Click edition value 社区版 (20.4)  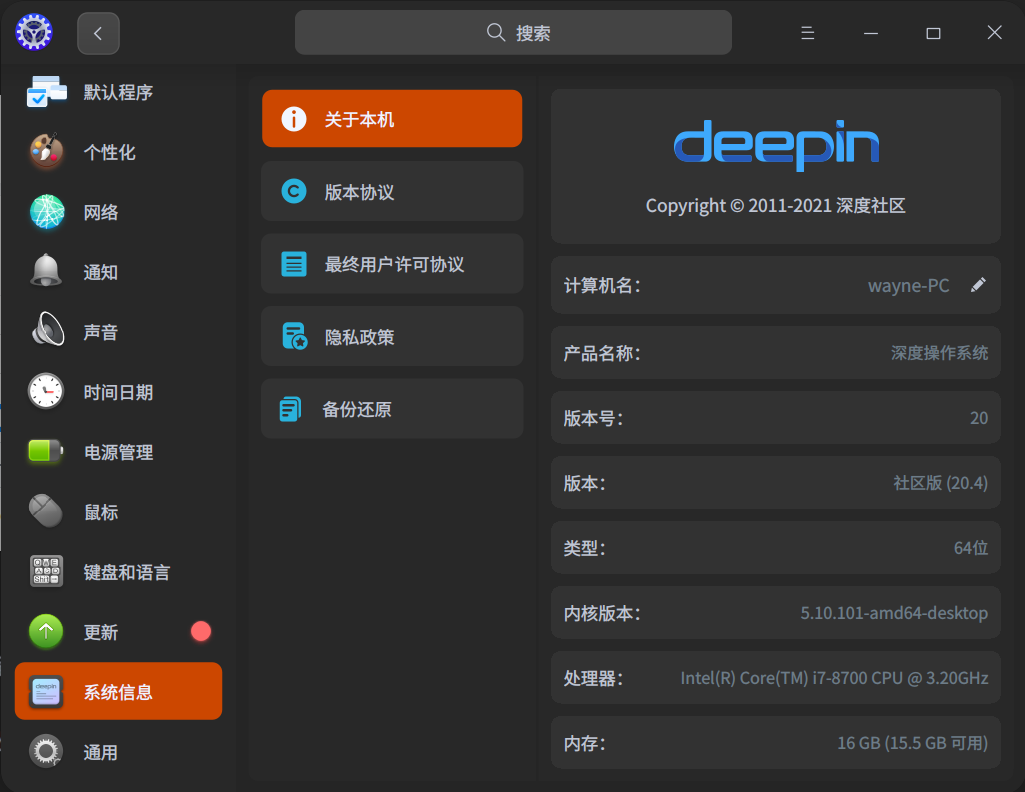[x=940, y=483]
